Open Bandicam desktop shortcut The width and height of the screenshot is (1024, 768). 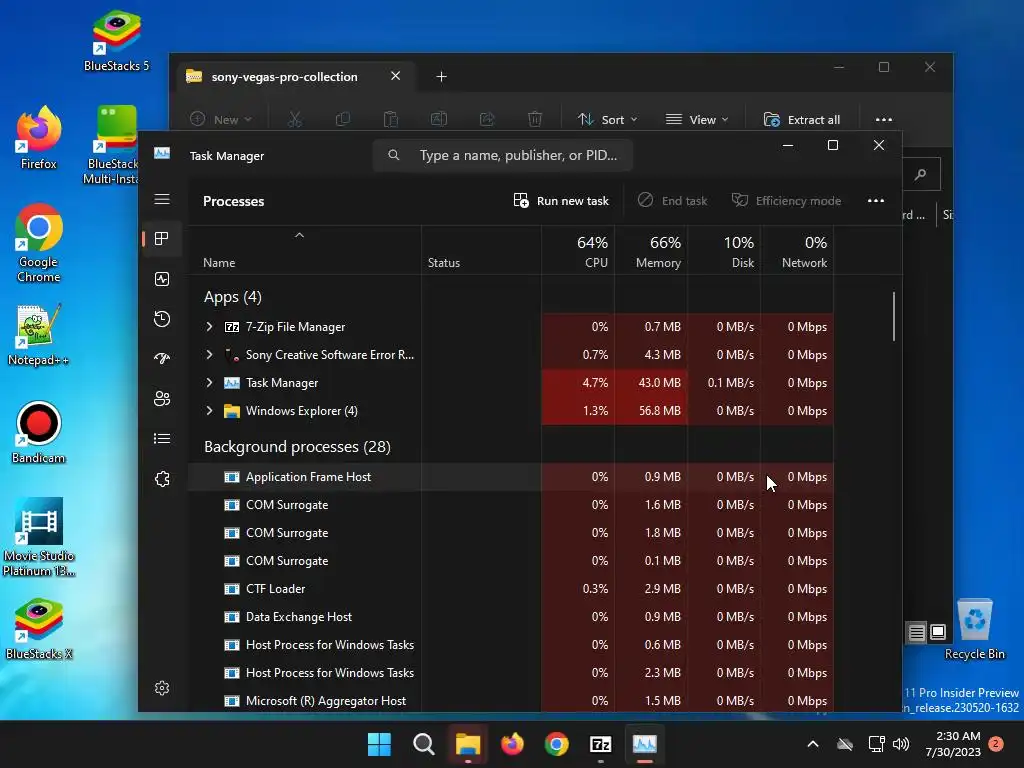tap(39, 432)
